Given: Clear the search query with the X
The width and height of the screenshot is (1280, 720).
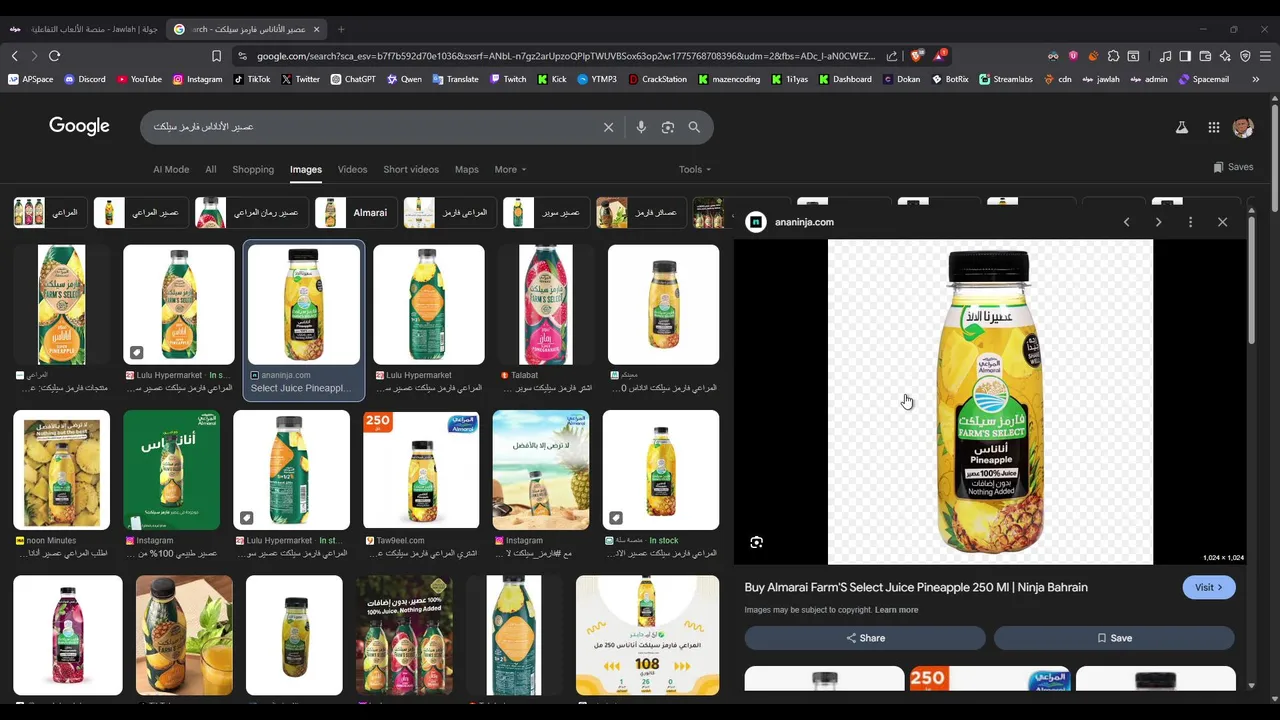Looking at the screenshot, I should tap(608, 127).
